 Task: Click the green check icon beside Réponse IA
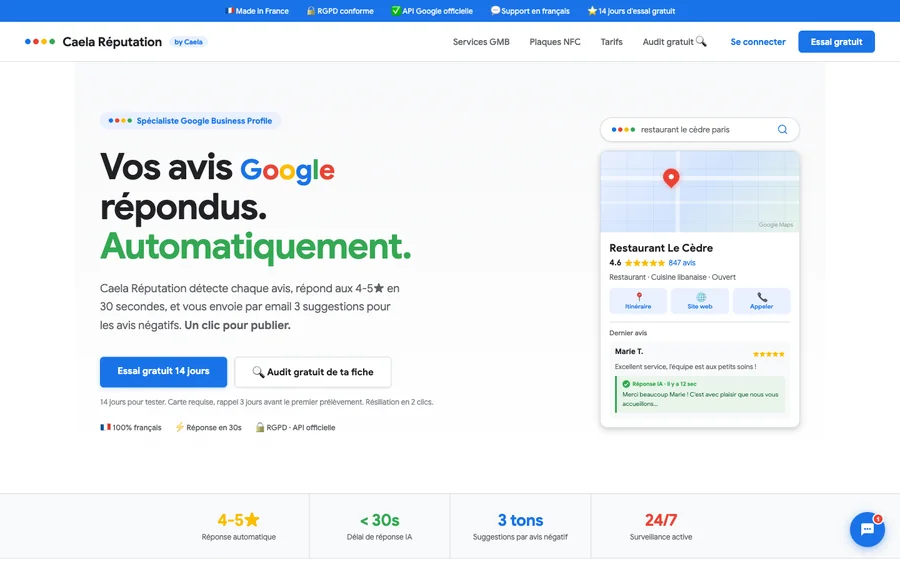626,384
